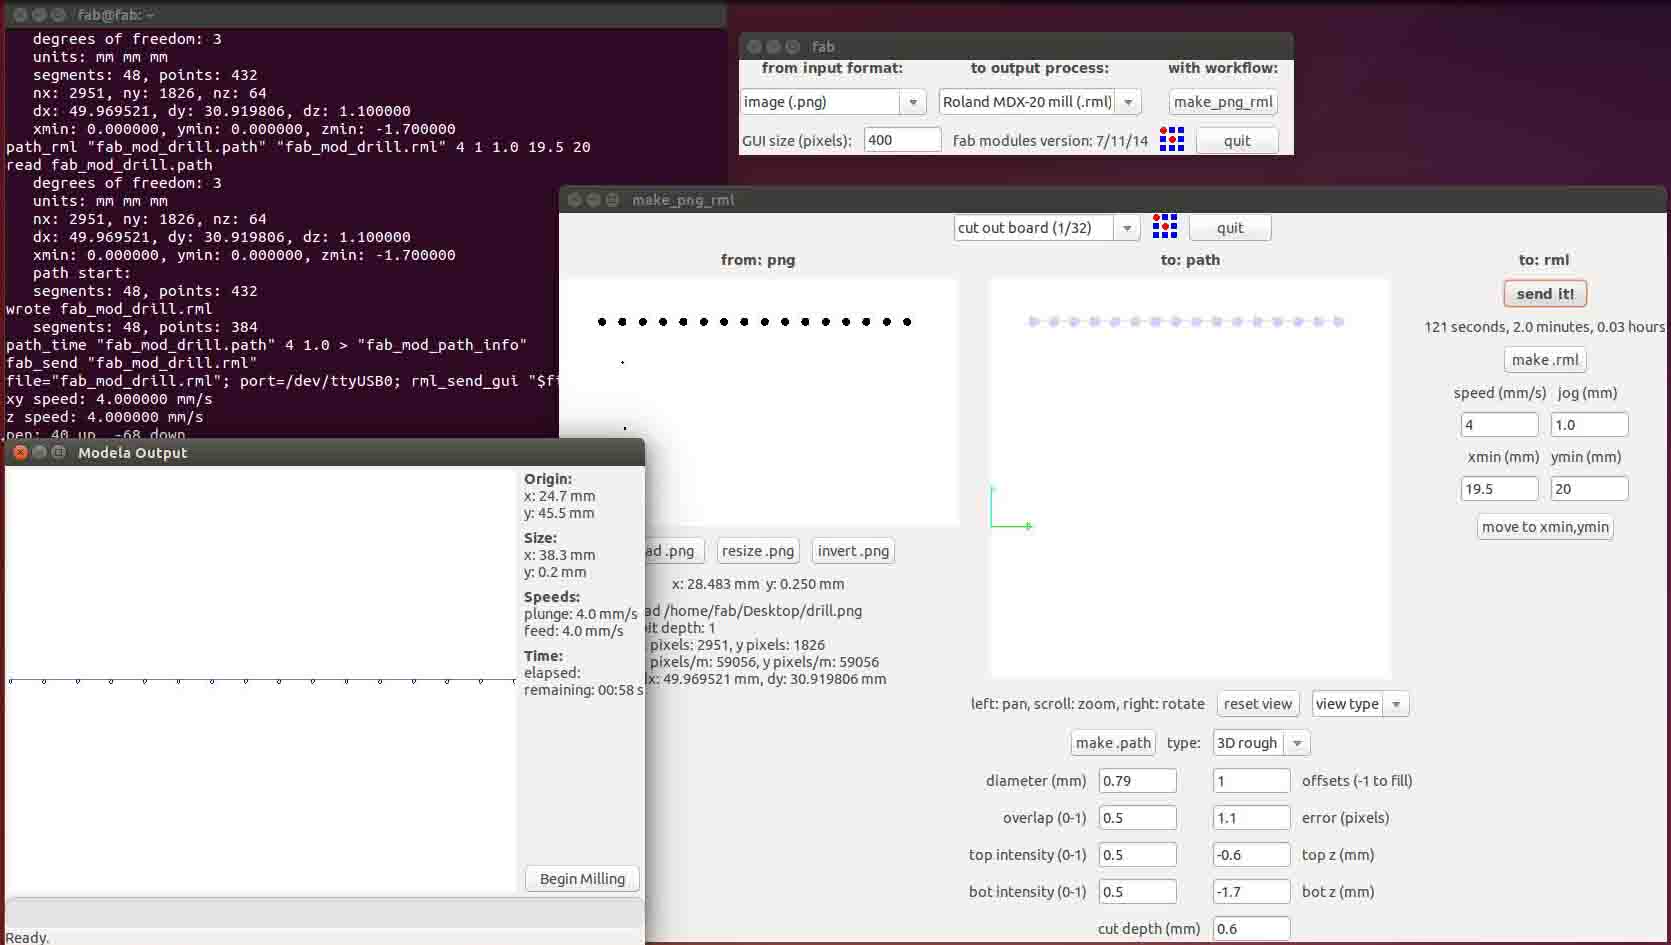Edit the jog (mm) field

click(1589, 425)
